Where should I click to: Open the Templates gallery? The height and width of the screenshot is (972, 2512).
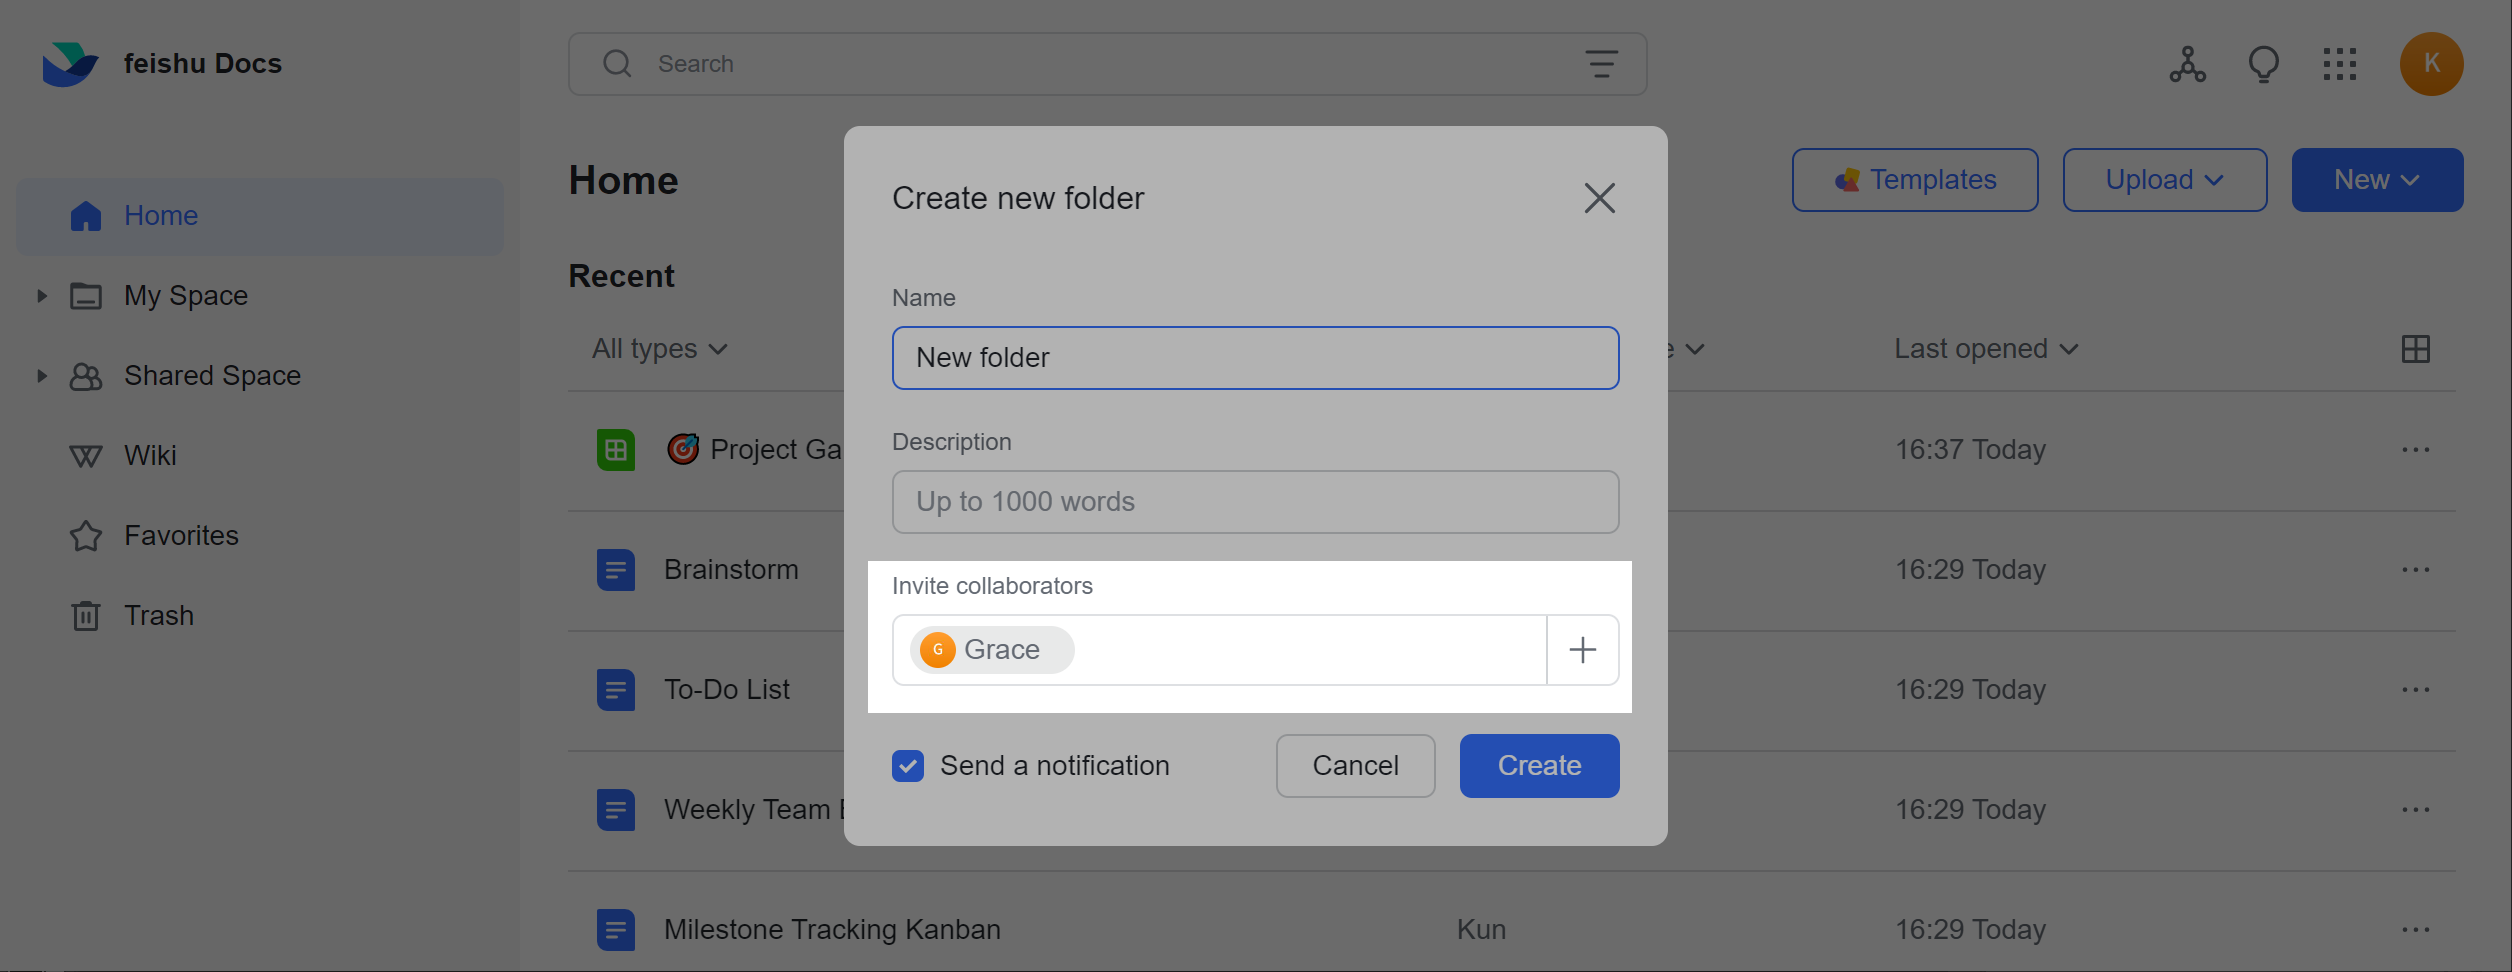(x=1914, y=180)
